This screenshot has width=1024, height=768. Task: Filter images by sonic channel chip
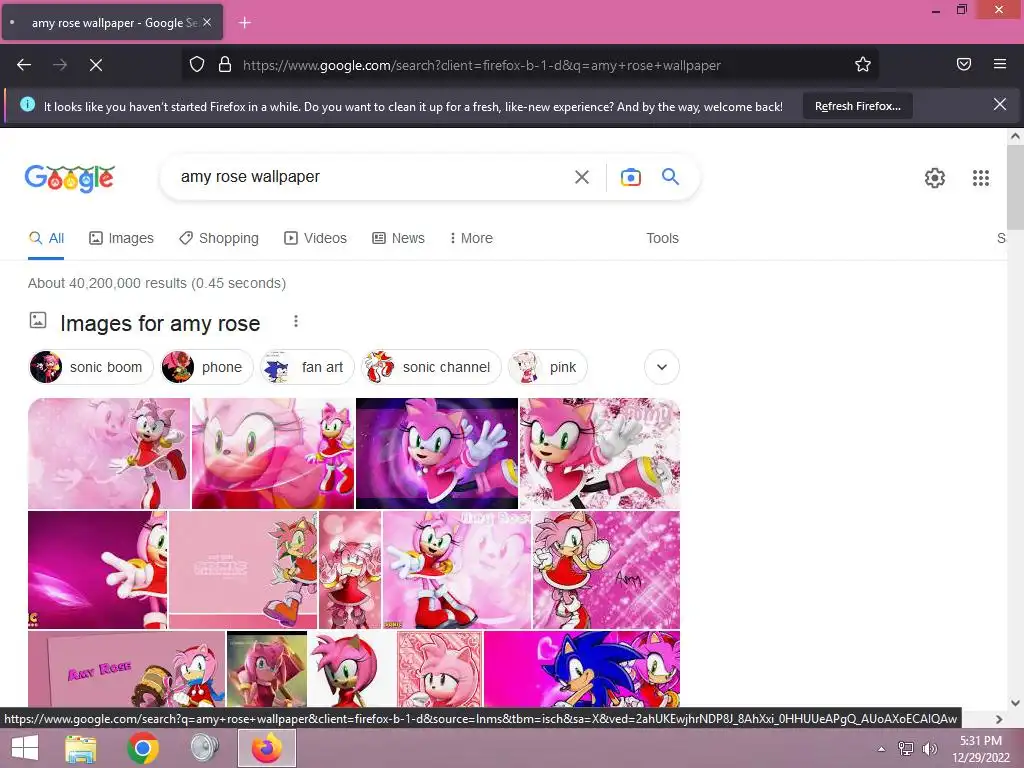click(x=431, y=367)
